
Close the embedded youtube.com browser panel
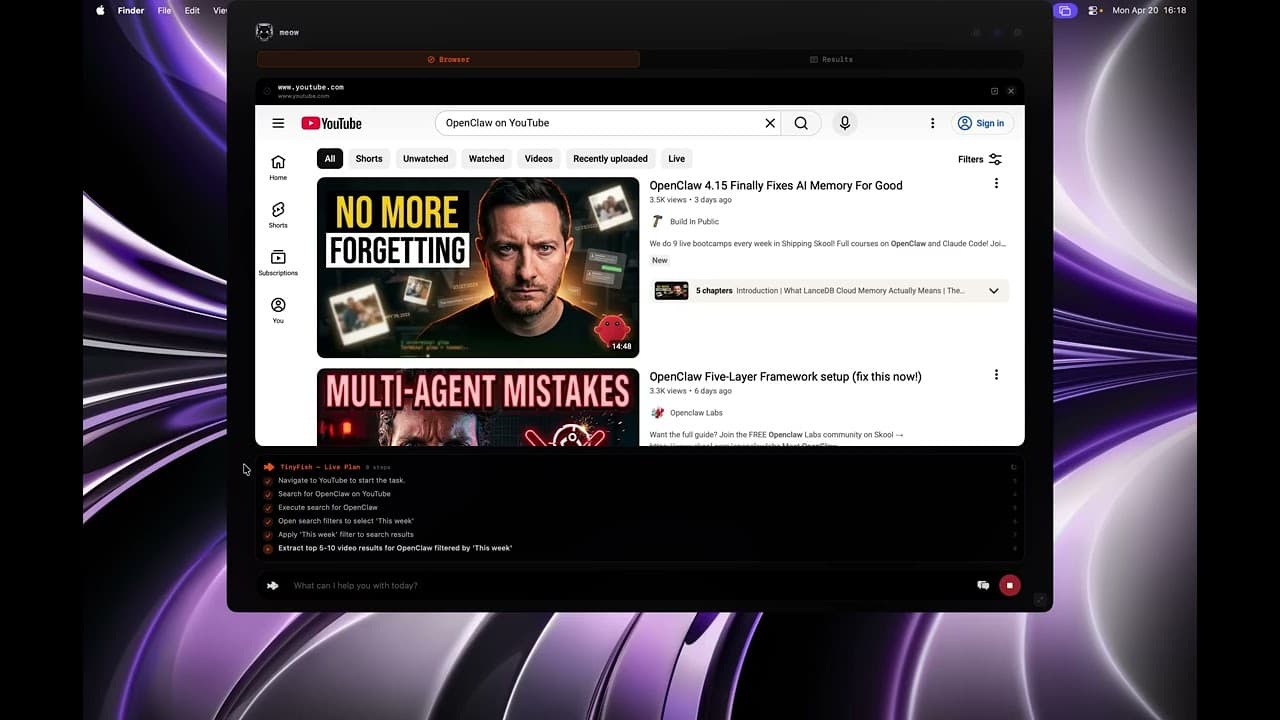tap(1011, 91)
